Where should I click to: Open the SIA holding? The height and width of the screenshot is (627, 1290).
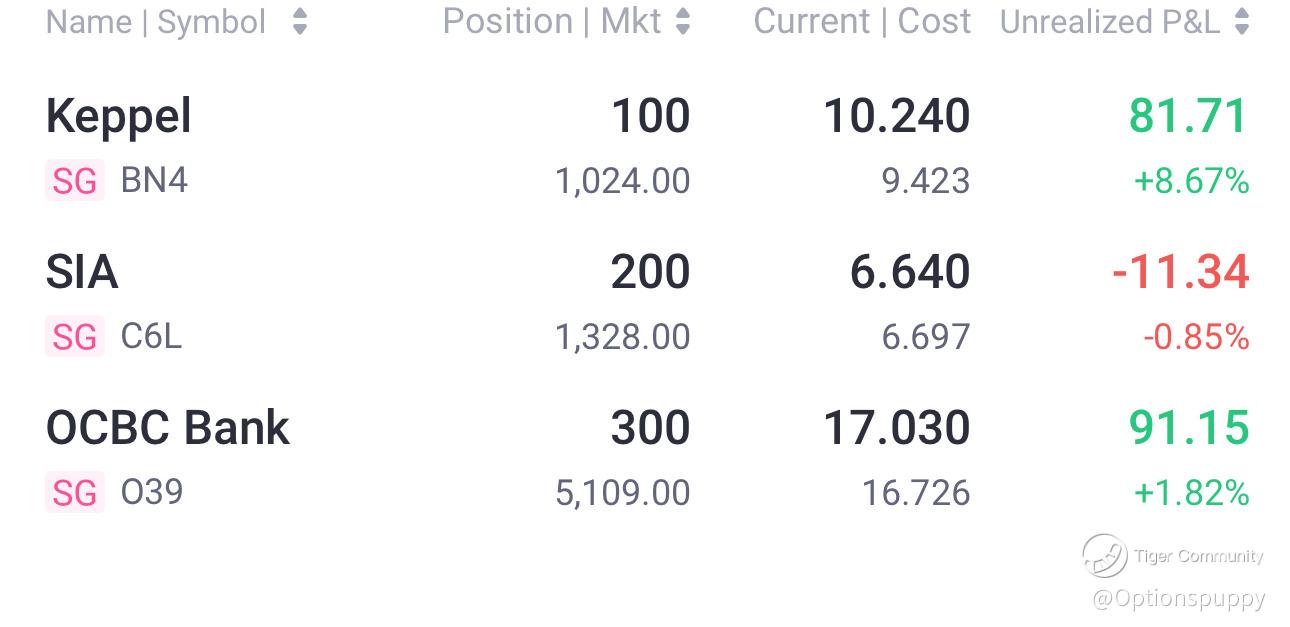pos(82,272)
